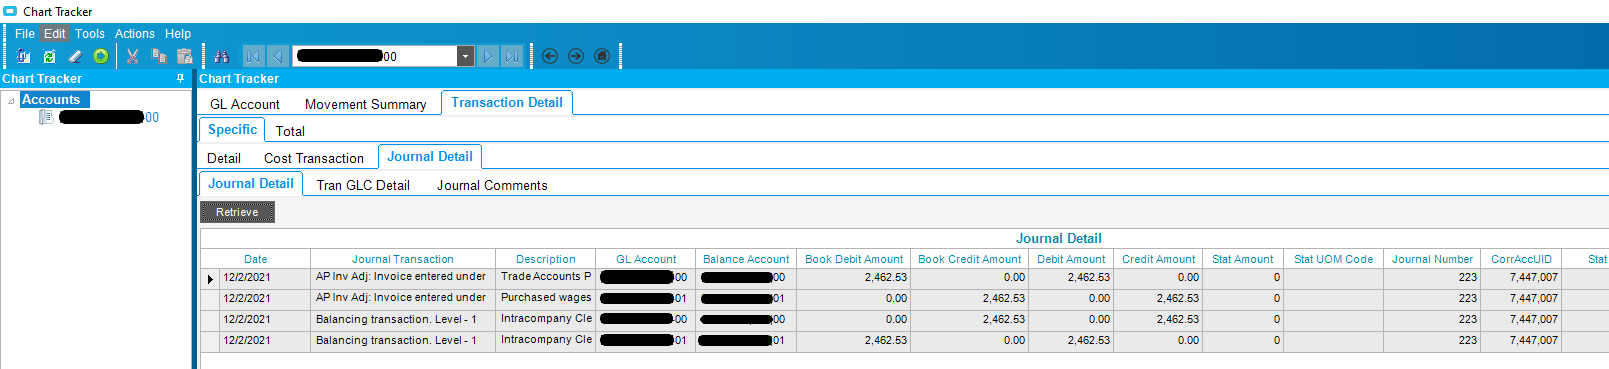Click the Balance Account column header
Screen dimensions: 1609x369
point(746,259)
